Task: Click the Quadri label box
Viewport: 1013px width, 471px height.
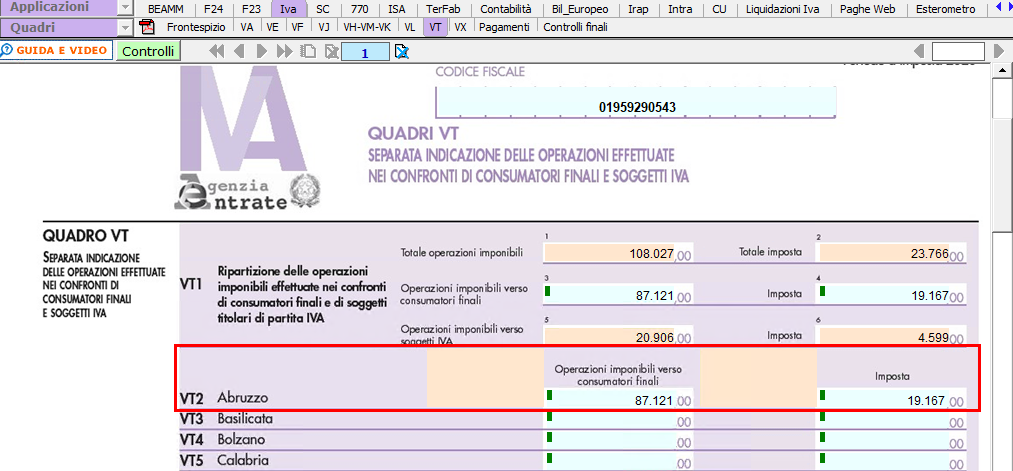Action: click(59, 28)
